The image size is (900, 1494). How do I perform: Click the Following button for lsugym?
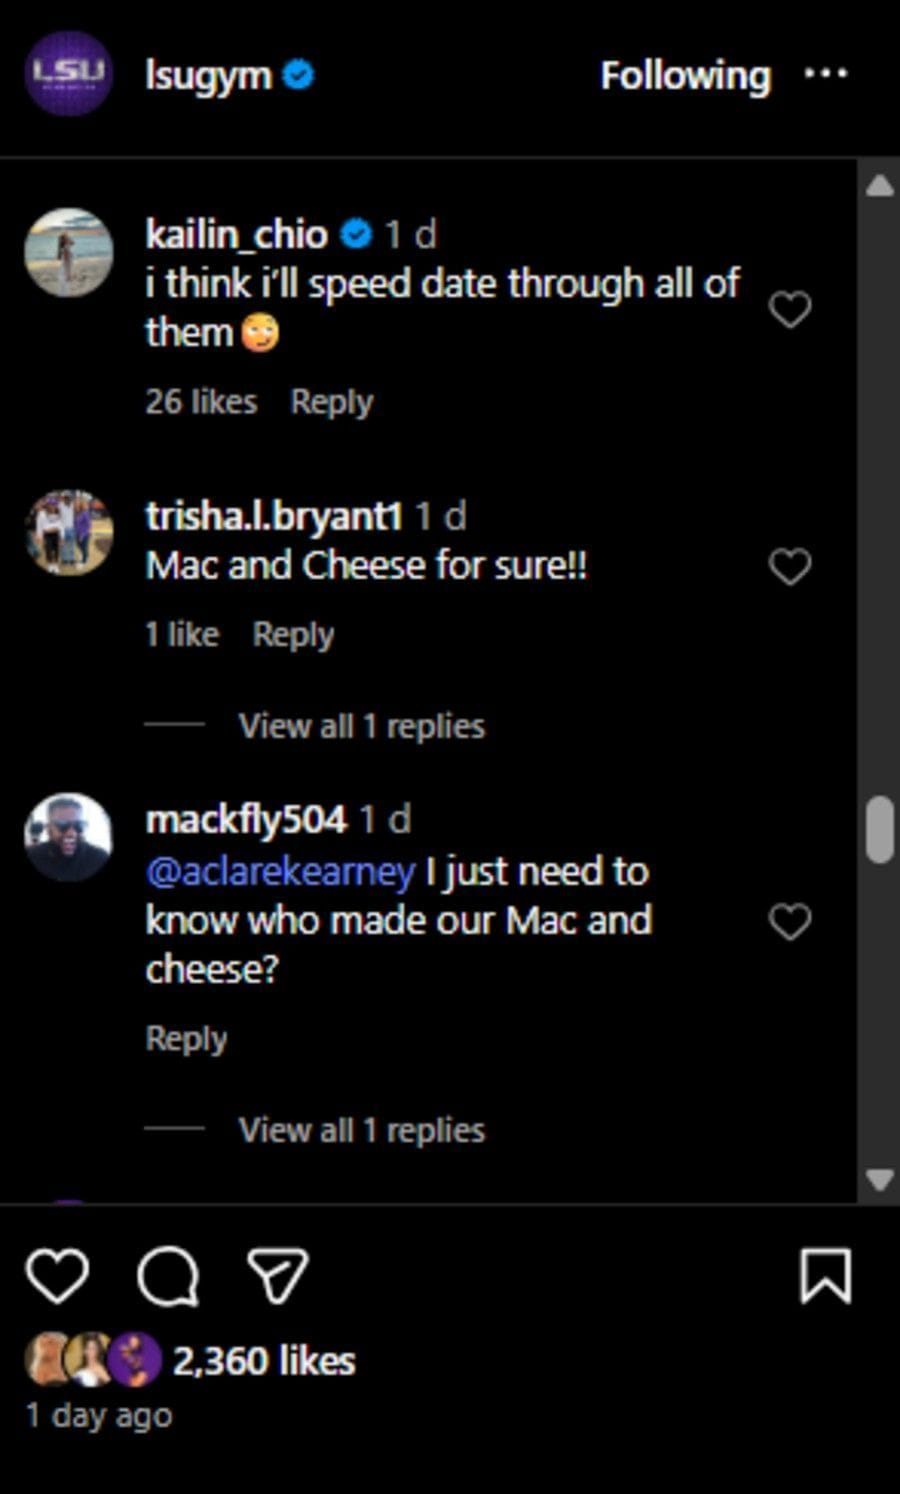pos(683,74)
